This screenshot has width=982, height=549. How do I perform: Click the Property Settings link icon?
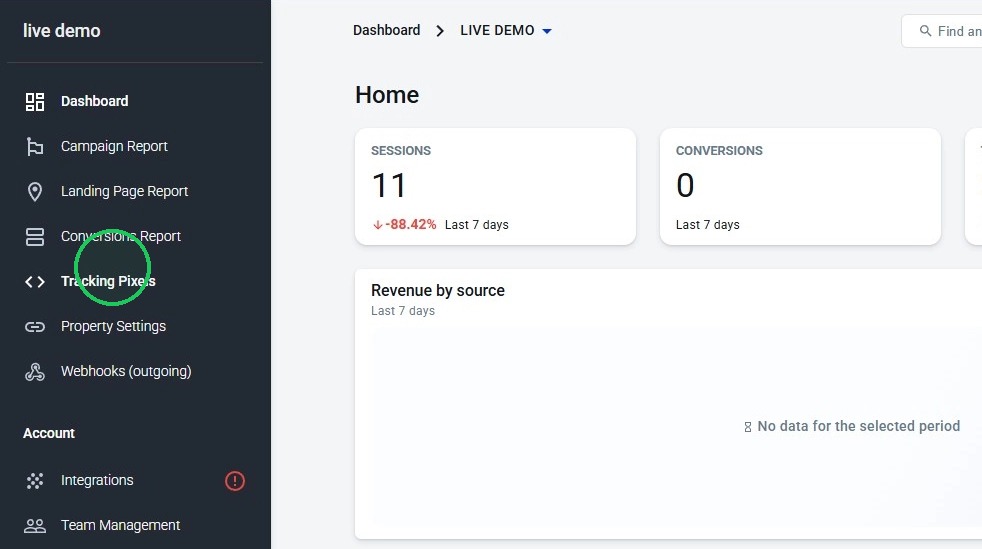(34, 327)
